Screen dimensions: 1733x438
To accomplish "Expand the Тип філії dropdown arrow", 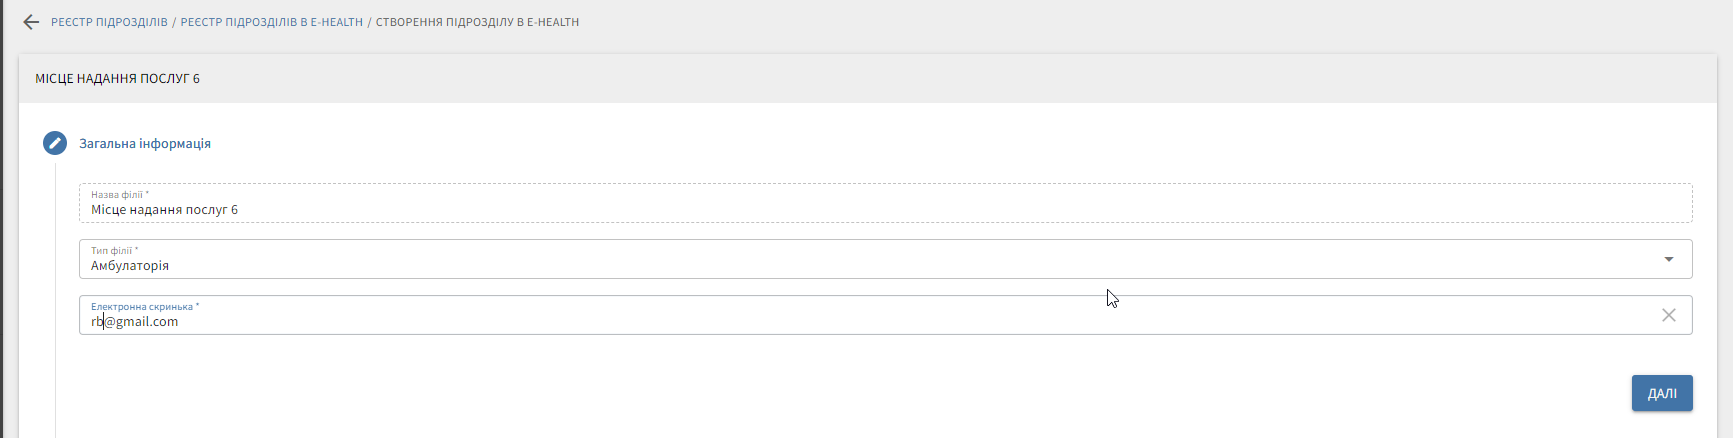I will (1668, 259).
